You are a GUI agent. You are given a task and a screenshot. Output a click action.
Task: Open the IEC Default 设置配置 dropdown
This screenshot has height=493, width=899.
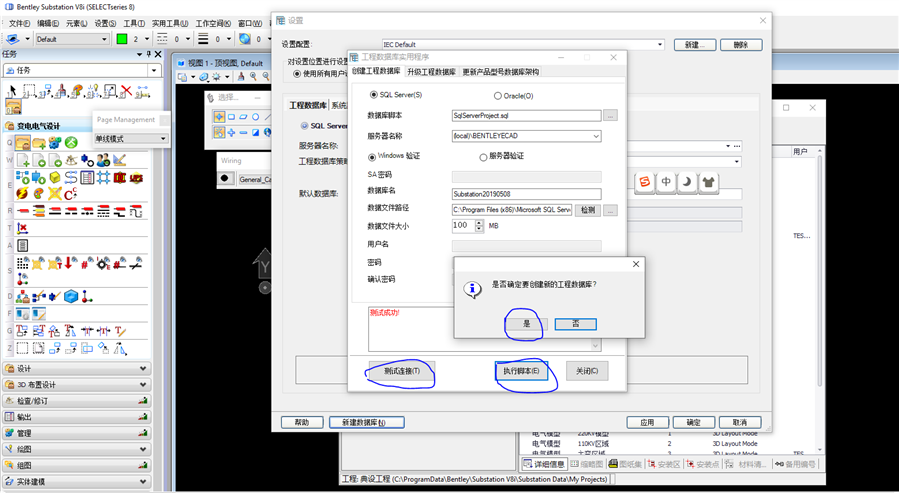pyautogui.click(x=660, y=44)
